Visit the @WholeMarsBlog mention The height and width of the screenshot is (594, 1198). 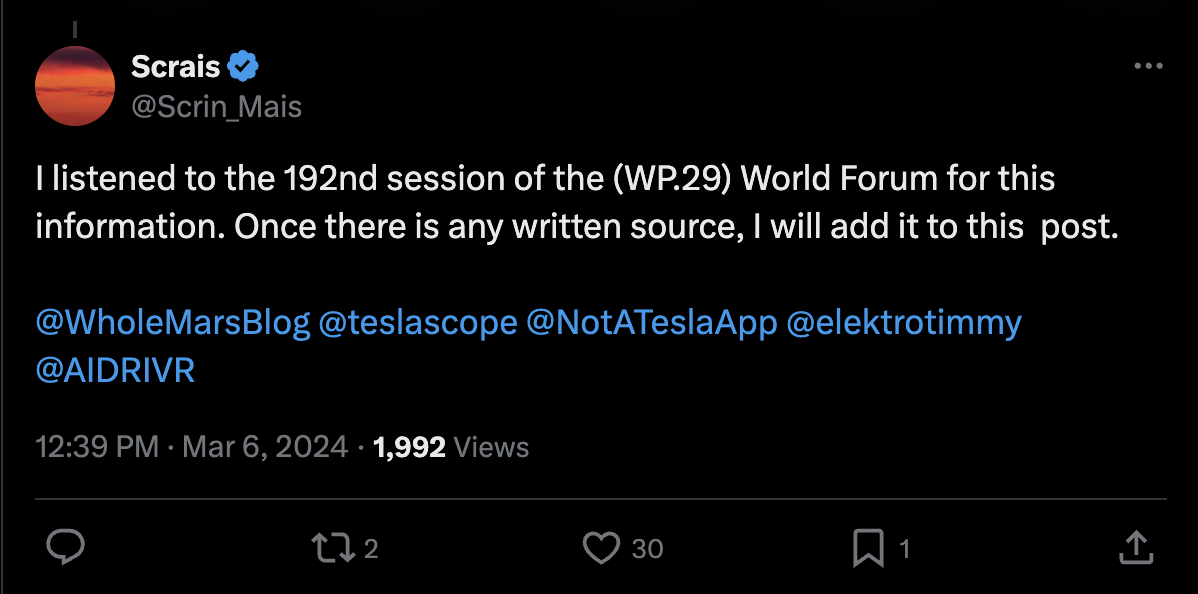[171, 323]
